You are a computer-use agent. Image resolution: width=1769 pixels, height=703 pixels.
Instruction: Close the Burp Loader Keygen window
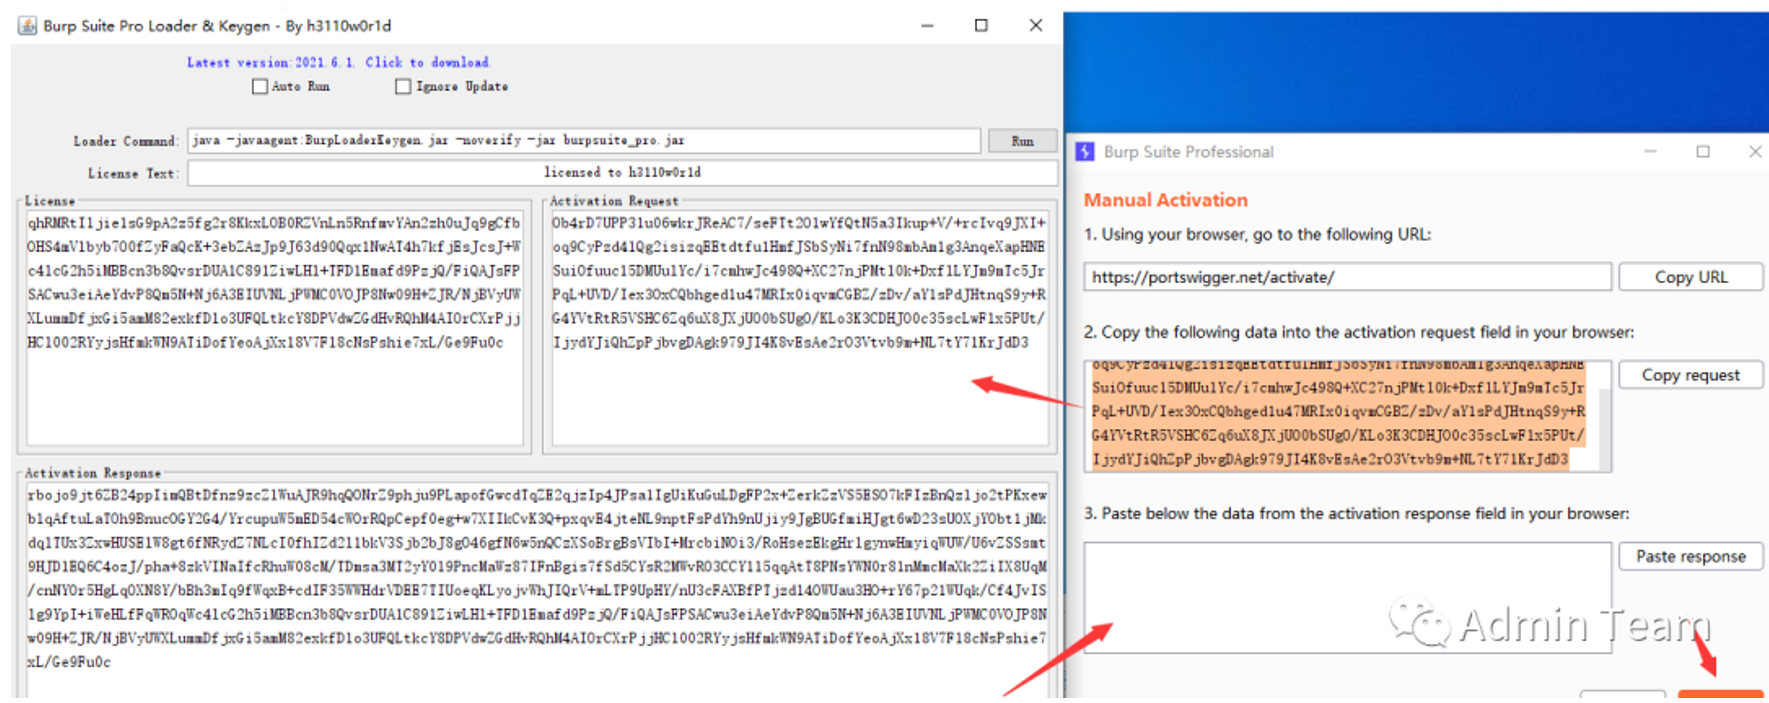(x=1036, y=26)
